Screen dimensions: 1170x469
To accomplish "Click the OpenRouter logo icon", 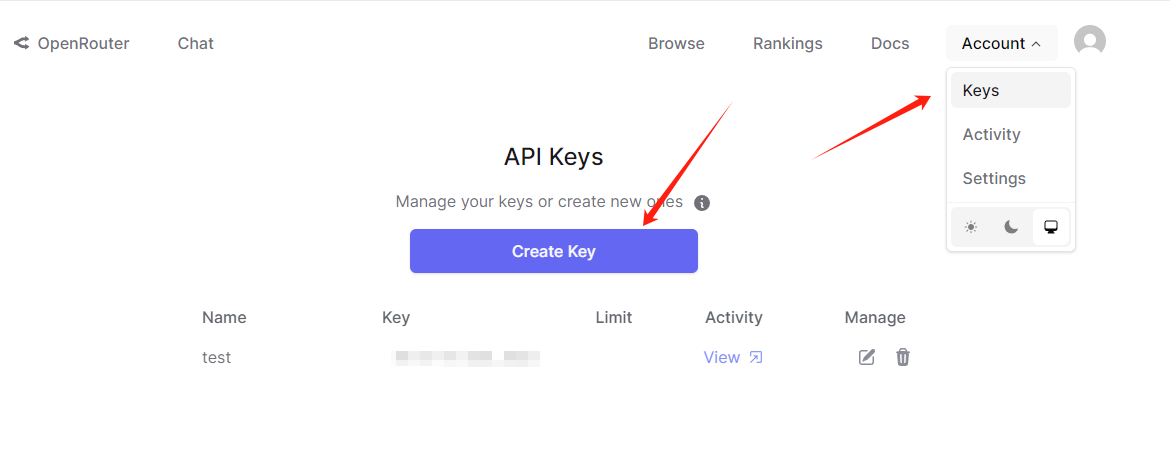I will tap(21, 43).
